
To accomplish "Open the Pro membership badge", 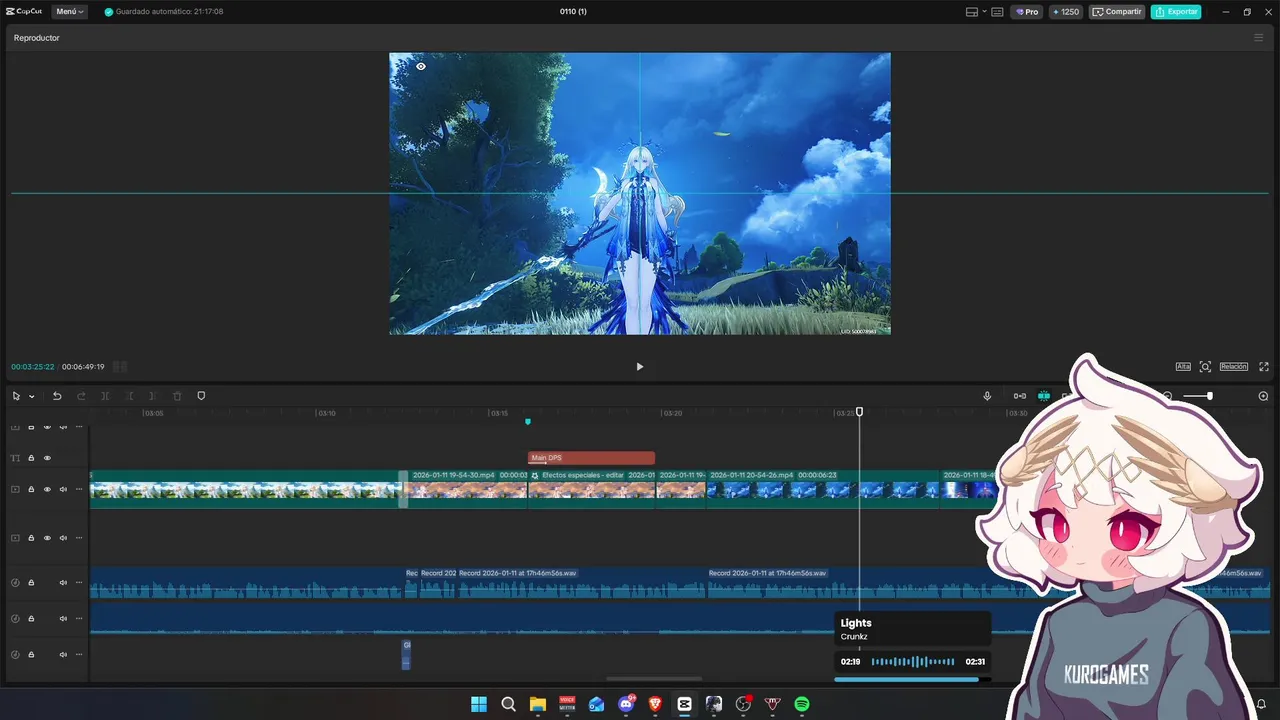I will [1027, 12].
